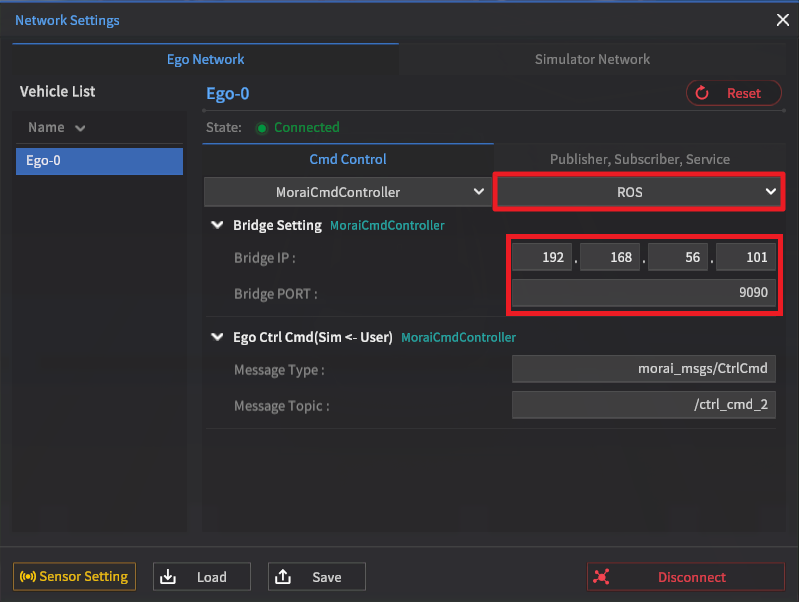Select the Ego Network tab
799x602 pixels.
(x=205, y=60)
